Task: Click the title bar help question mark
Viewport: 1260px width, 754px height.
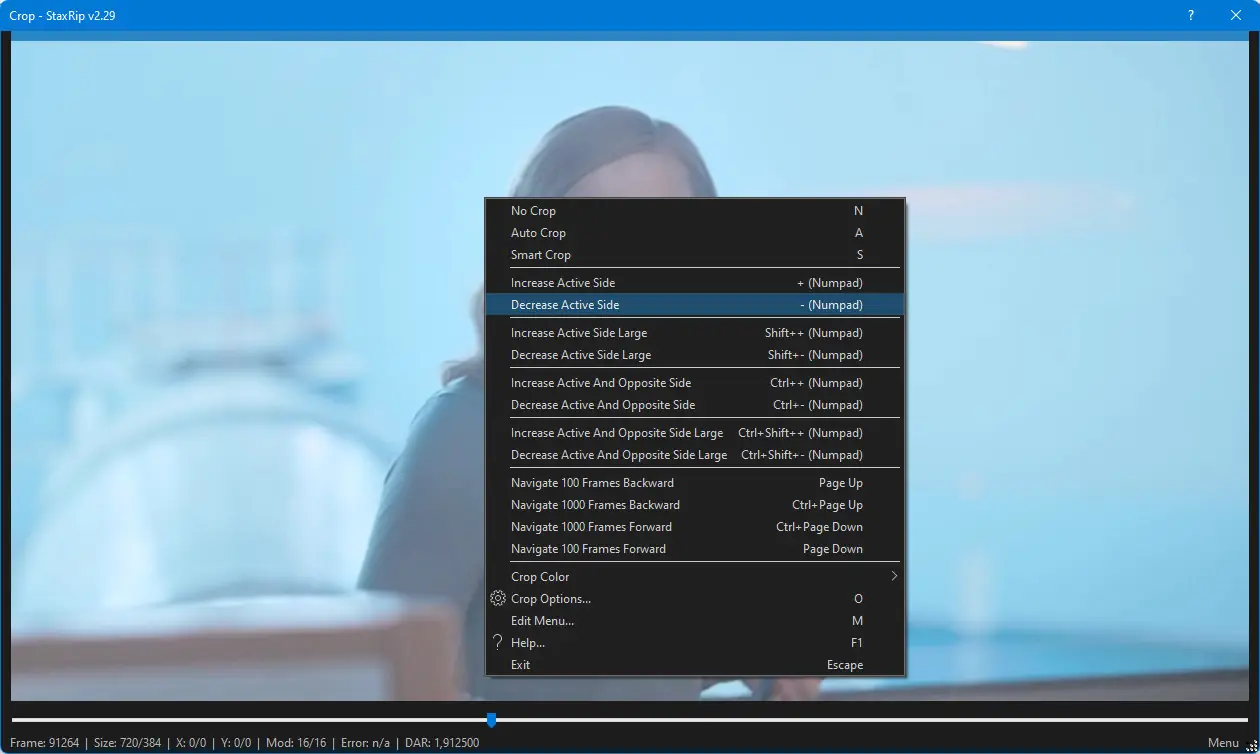Action: (x=1191, y=16)
